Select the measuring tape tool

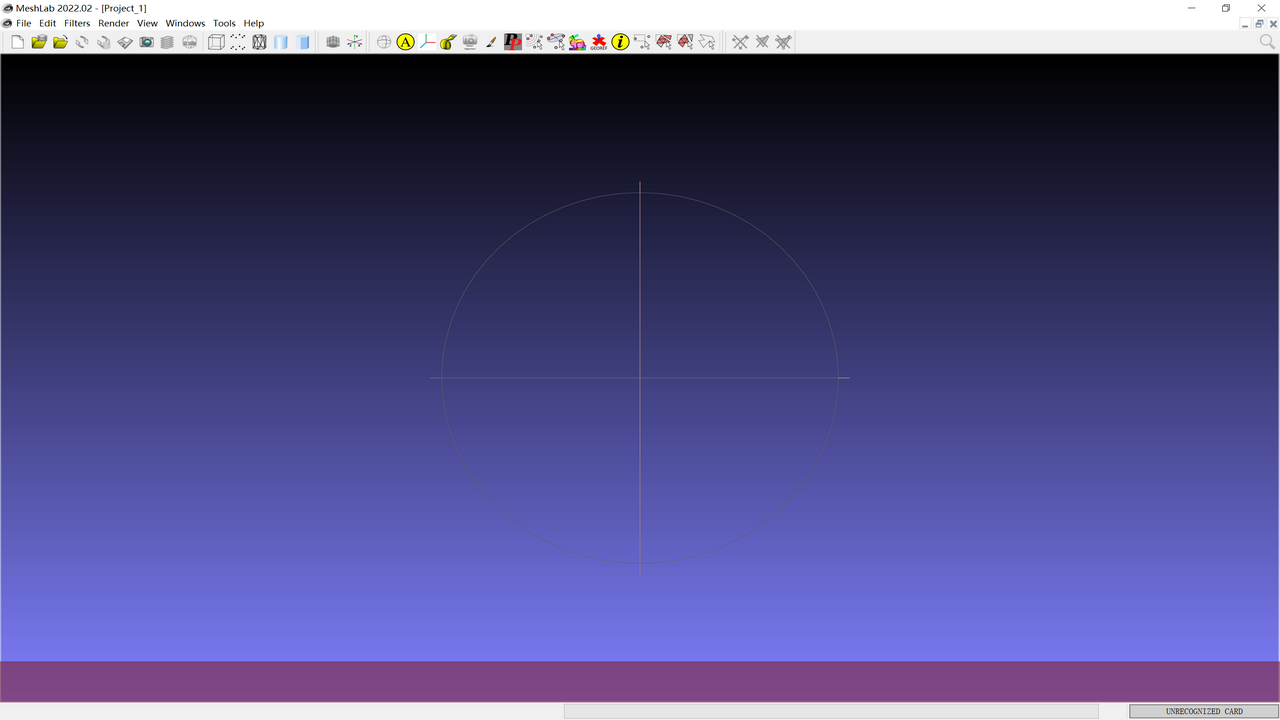(448, 42)
